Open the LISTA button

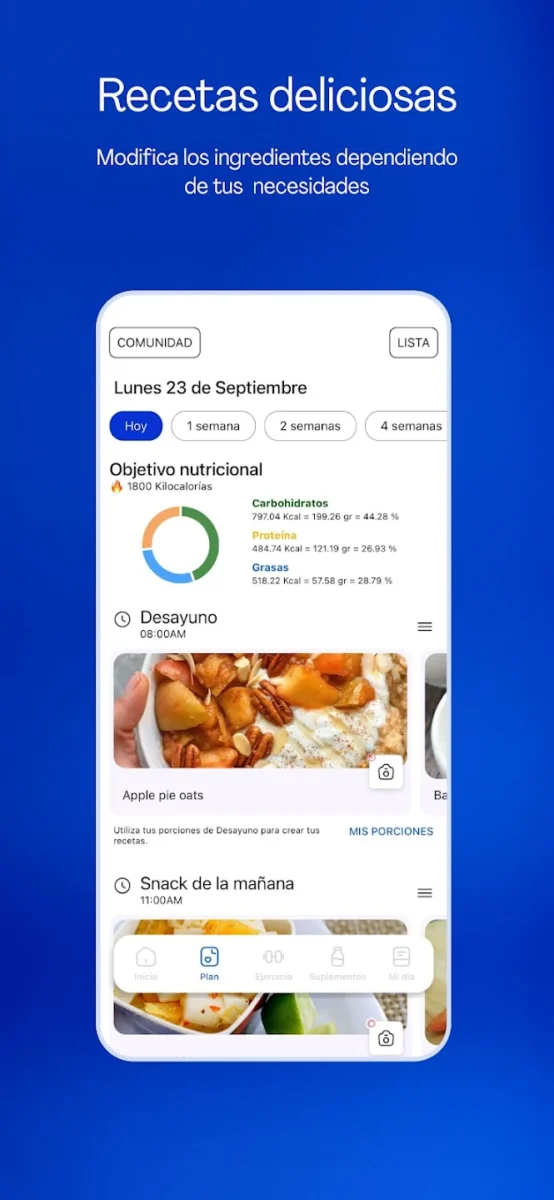pyautogui.click(x=413, y=343)
